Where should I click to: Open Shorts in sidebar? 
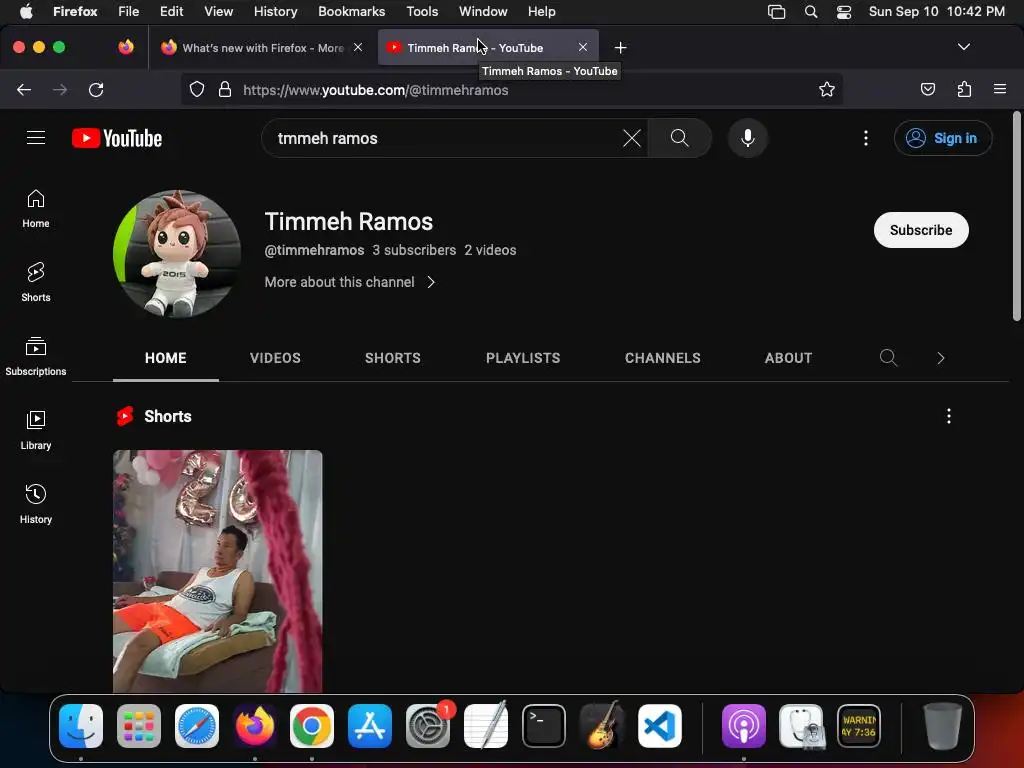(36, 282)
